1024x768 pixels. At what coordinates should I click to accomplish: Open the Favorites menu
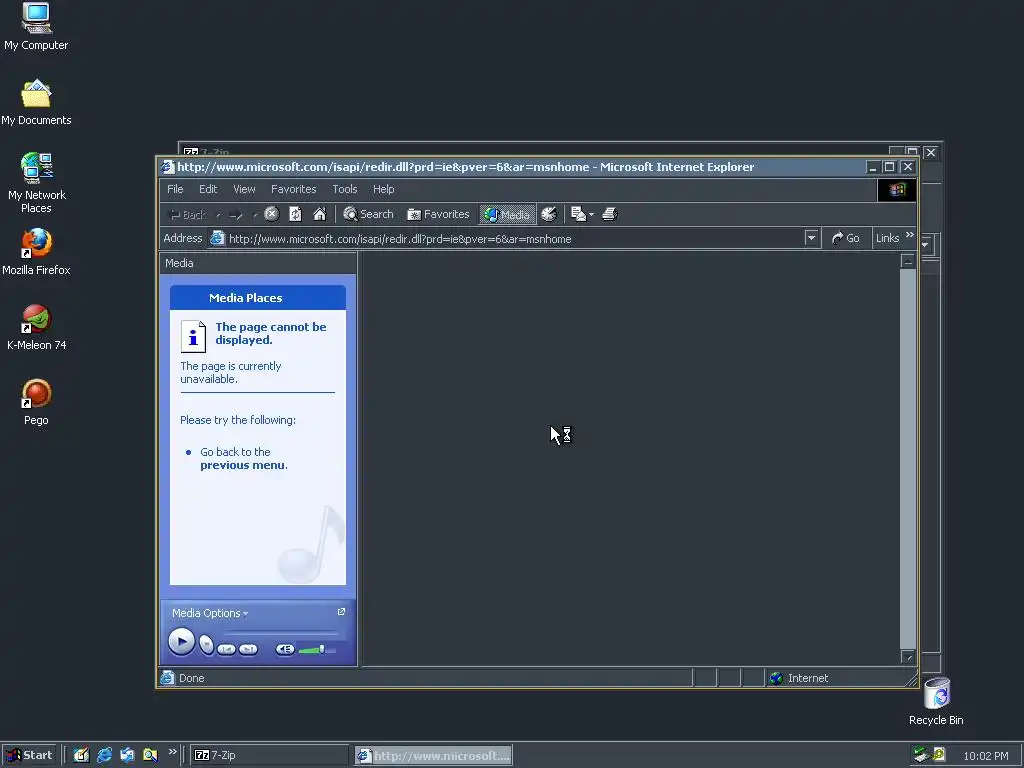click(293, 189)
